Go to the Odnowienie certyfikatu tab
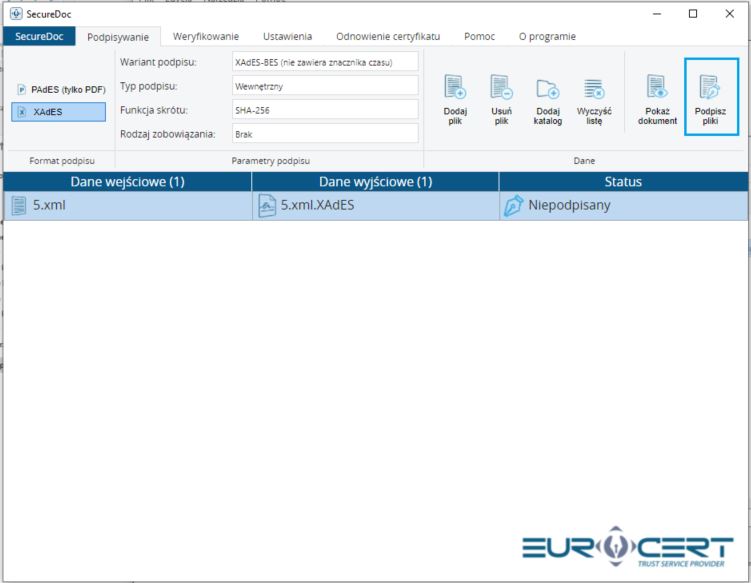The width and height of the screenshot is (751, 583). tap(388, 37)
